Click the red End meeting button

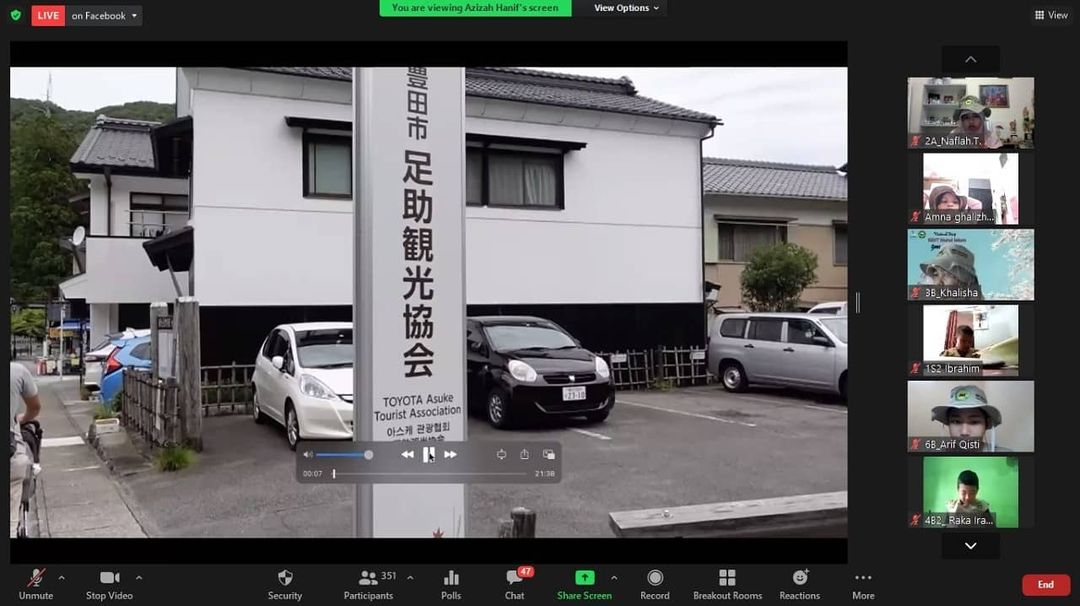1045,585
